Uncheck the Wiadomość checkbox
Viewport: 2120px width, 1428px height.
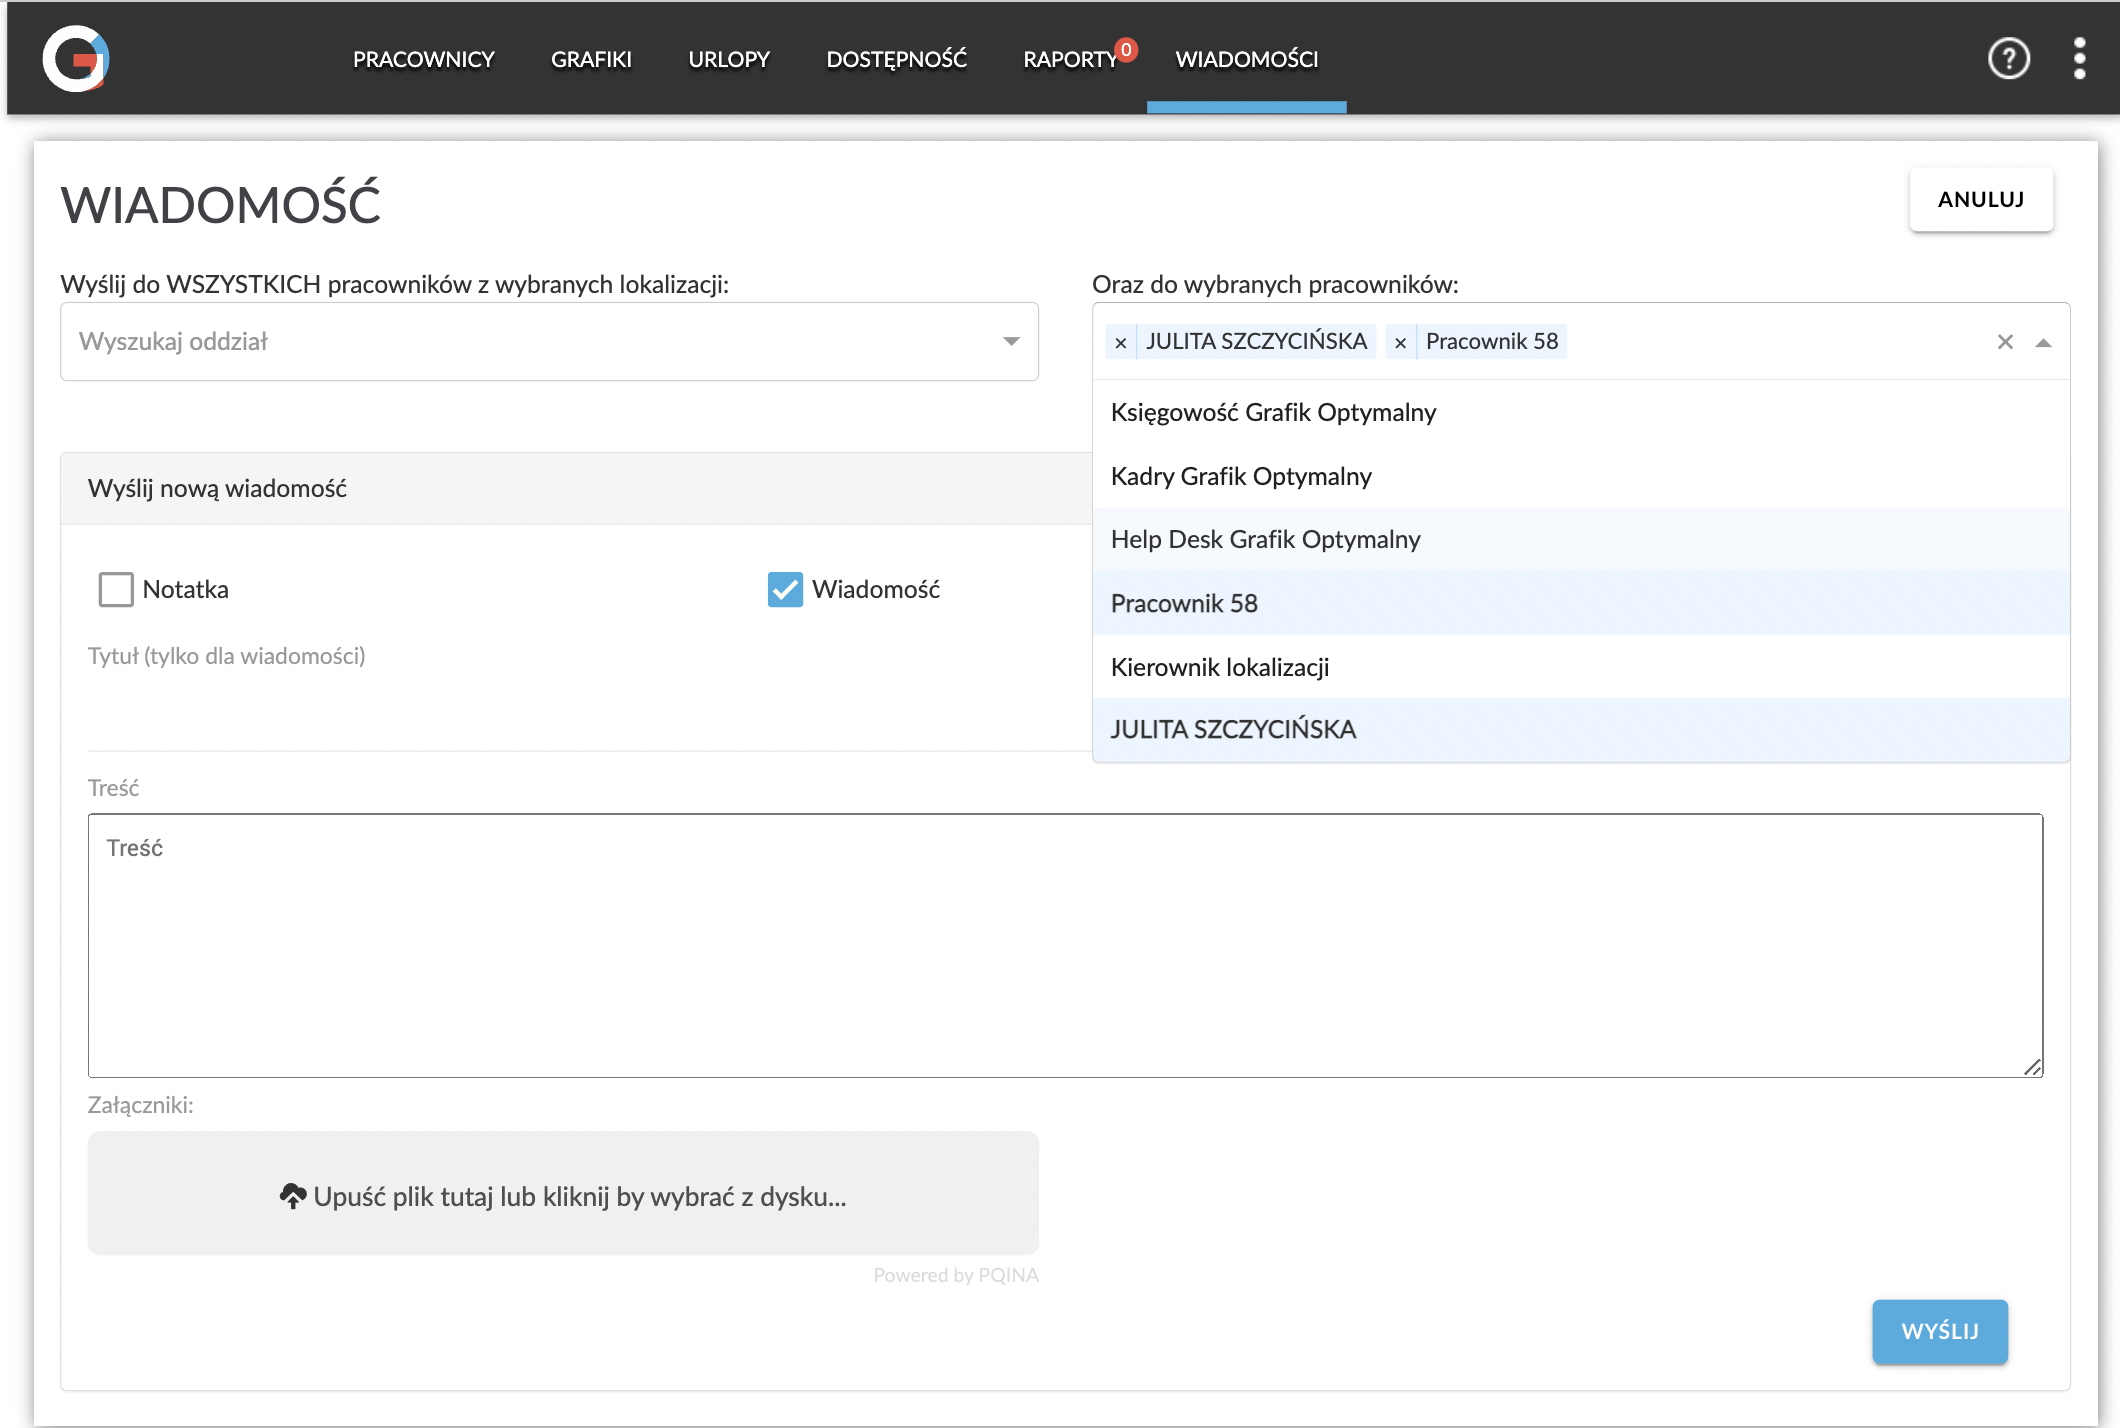tap(785, 589)
